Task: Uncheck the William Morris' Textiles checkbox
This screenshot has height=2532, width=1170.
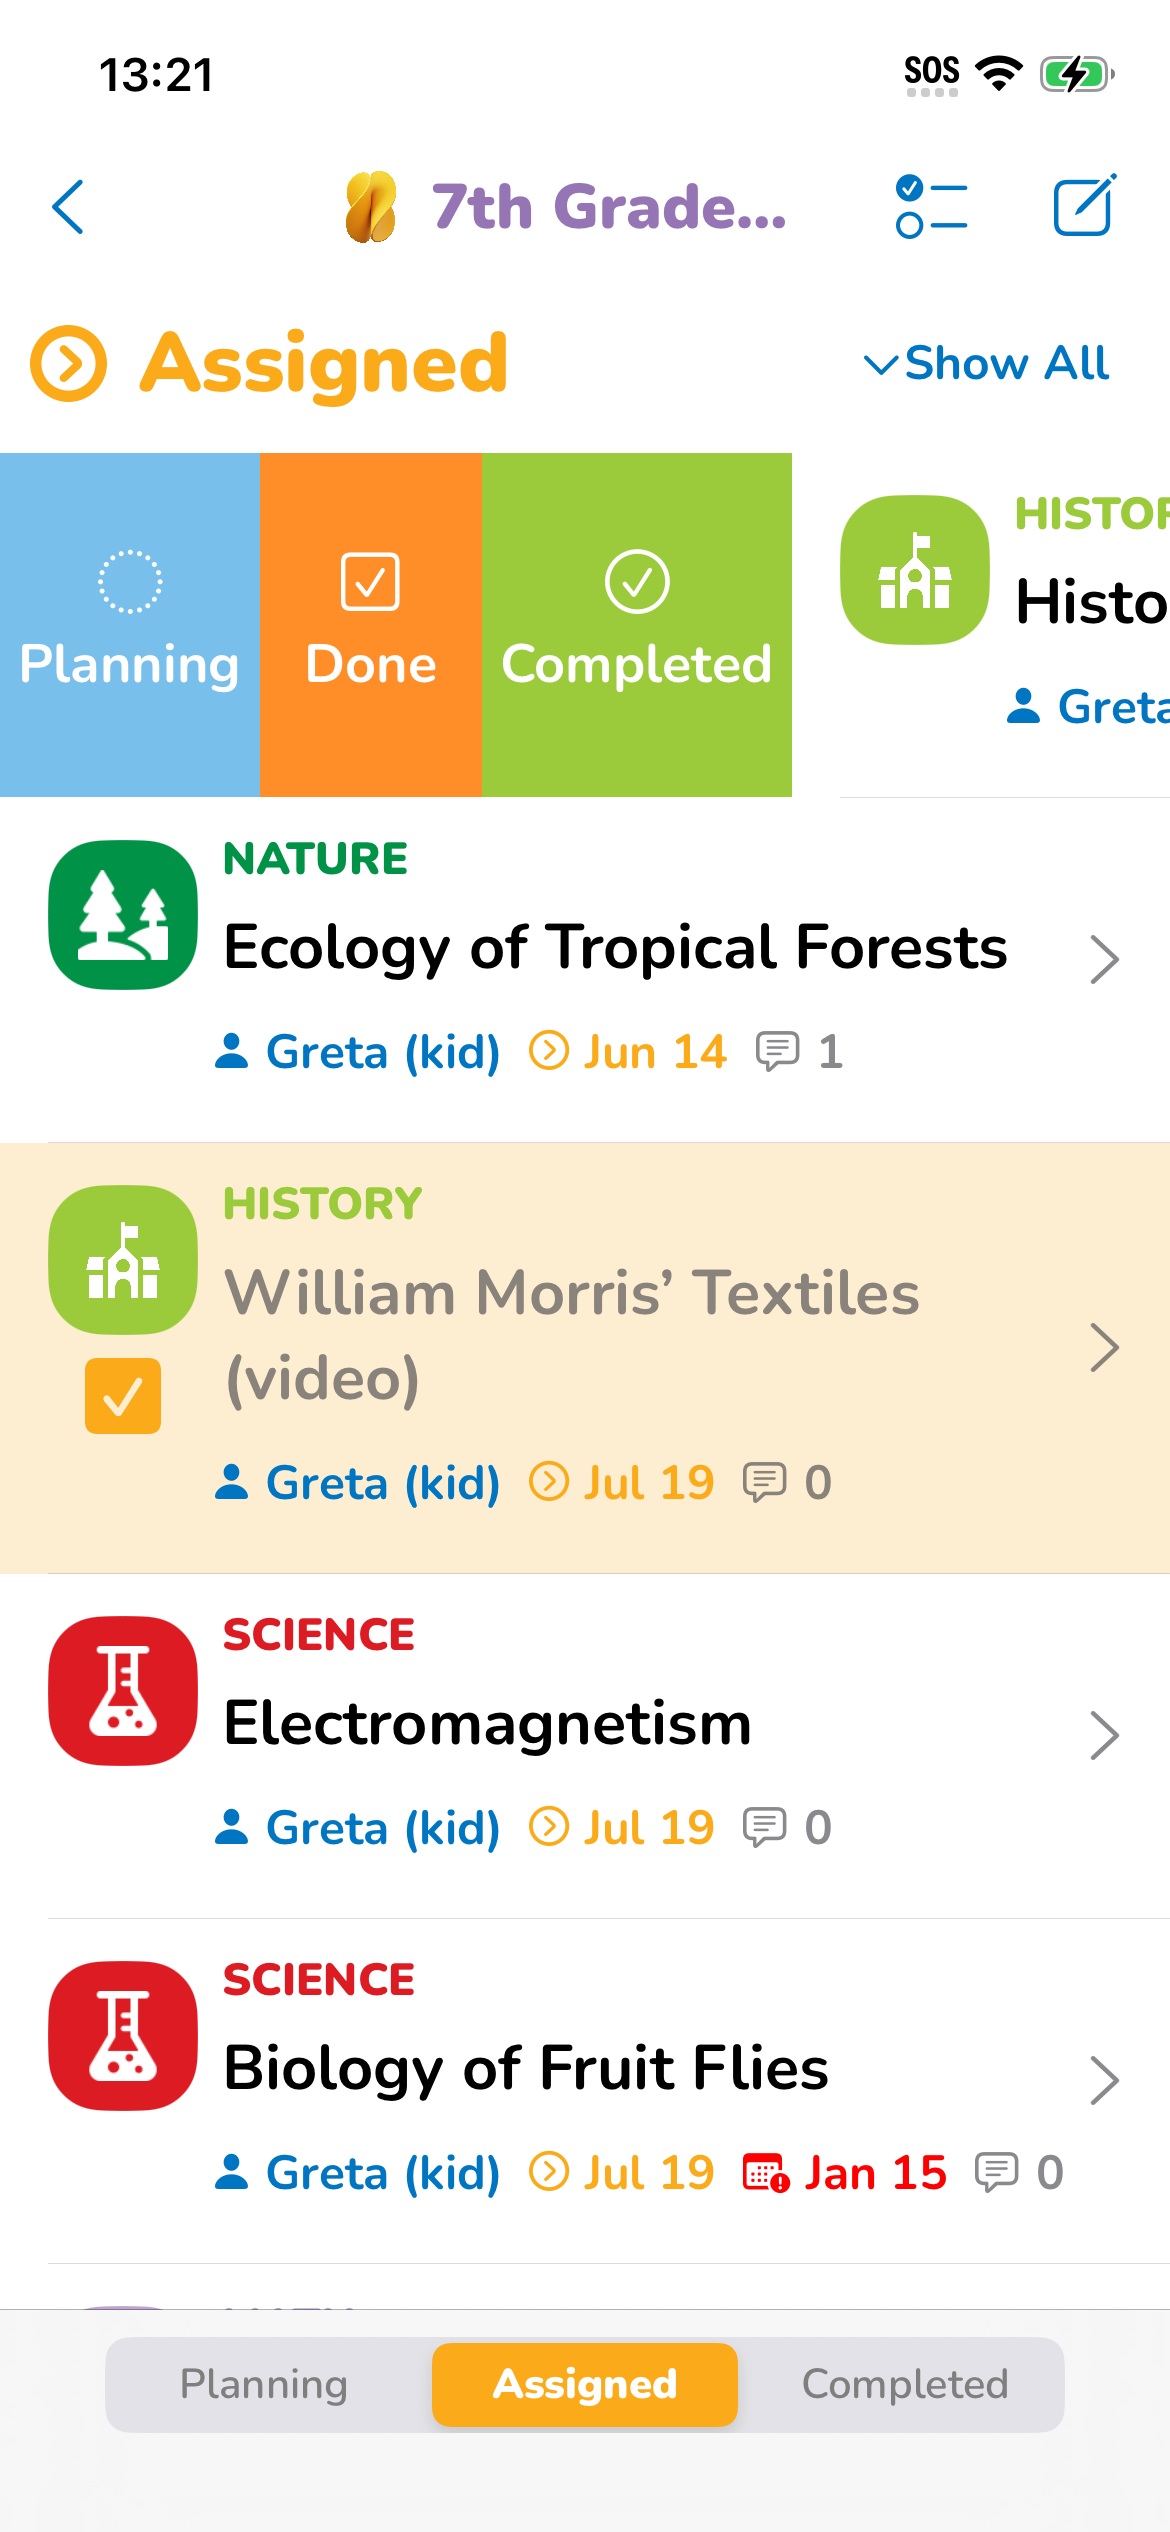Action: tap(123, 1395)
